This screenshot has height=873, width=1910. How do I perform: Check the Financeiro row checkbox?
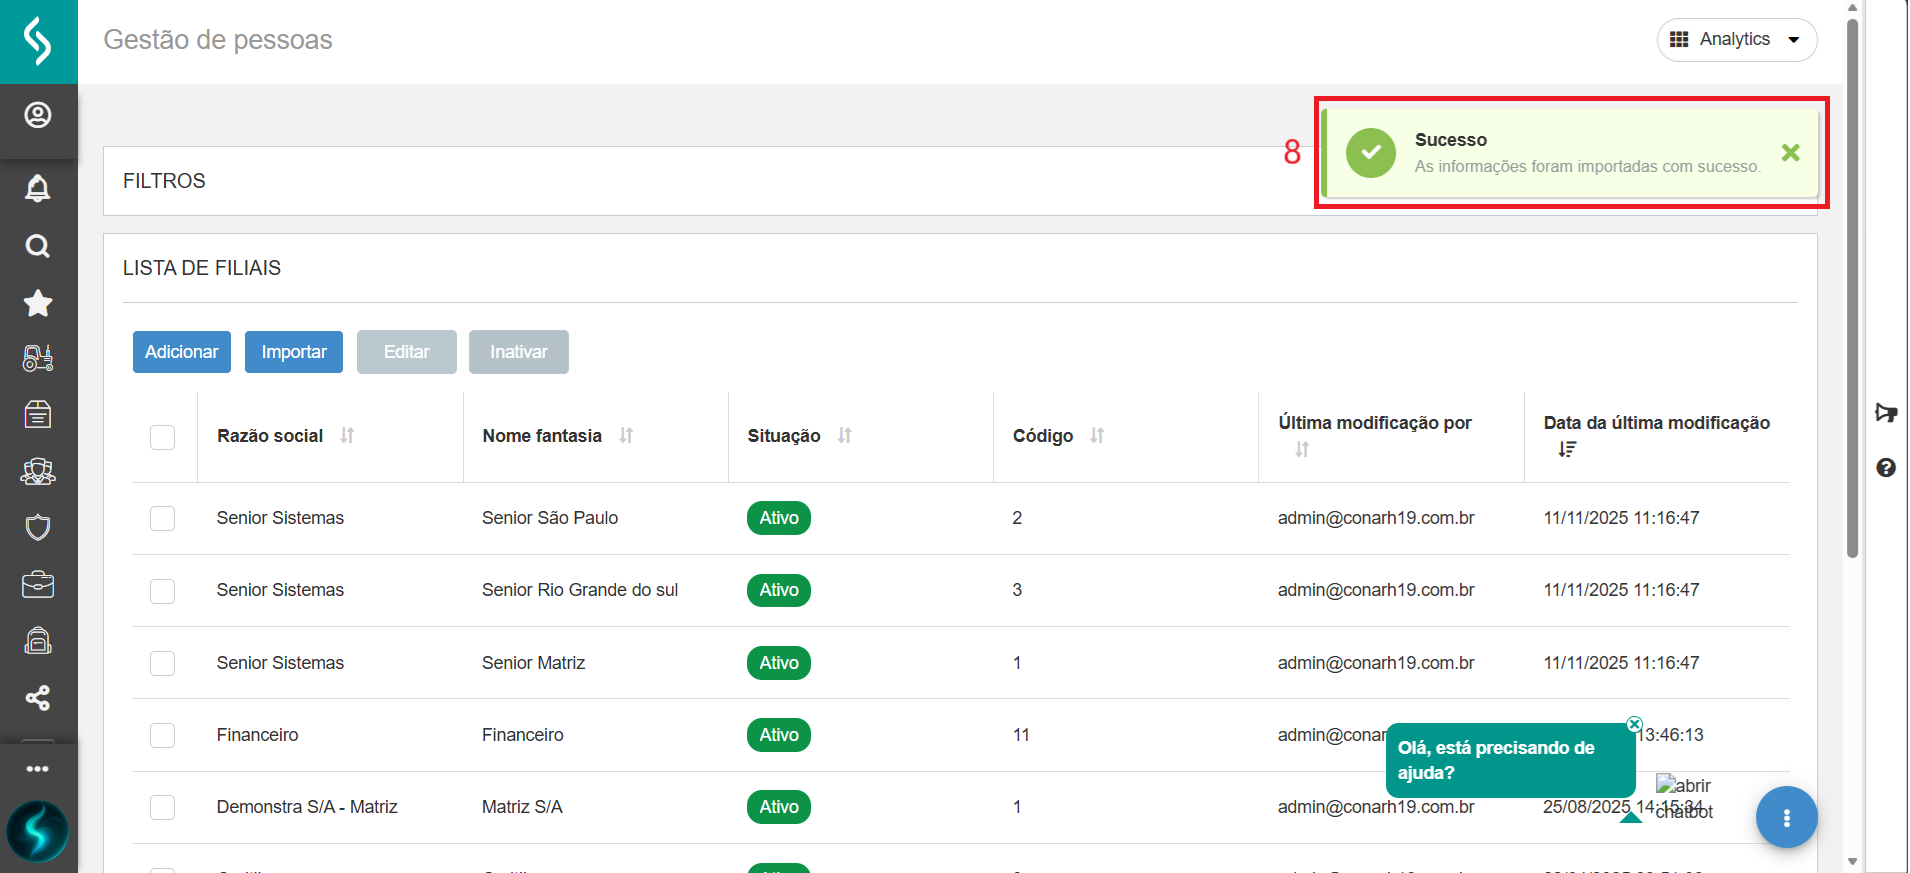[162, 735]
